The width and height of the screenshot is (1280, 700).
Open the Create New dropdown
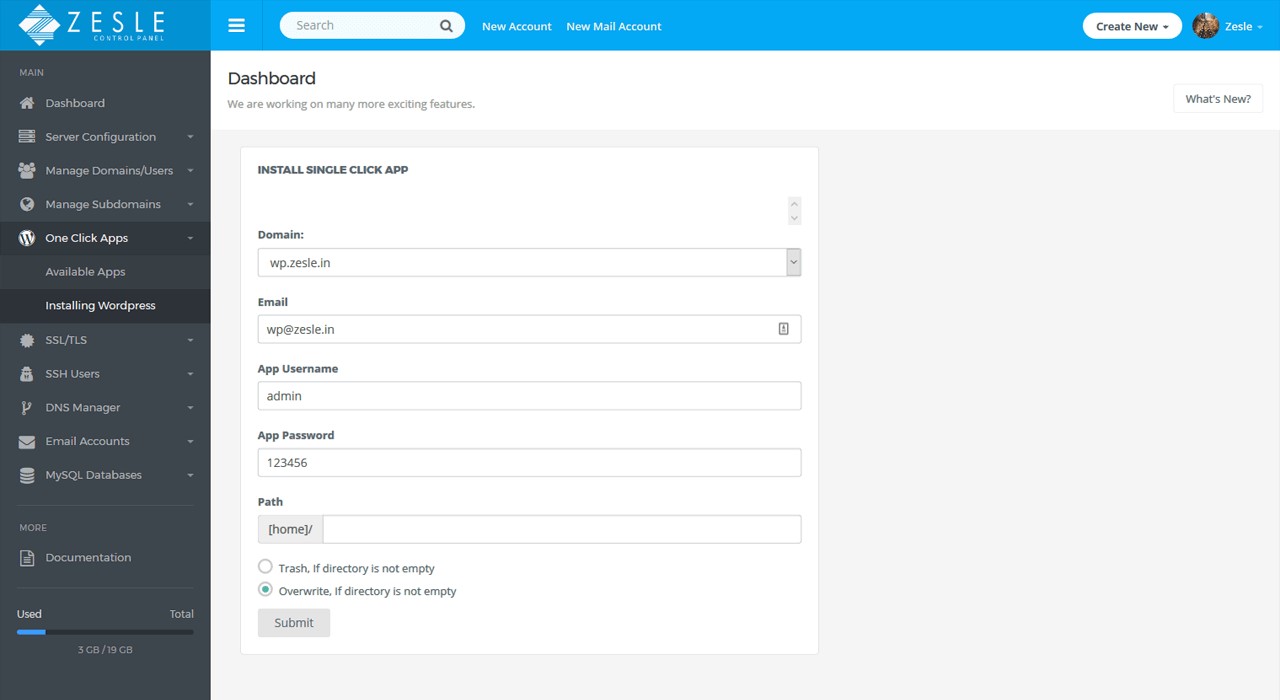coord(1131,26)
